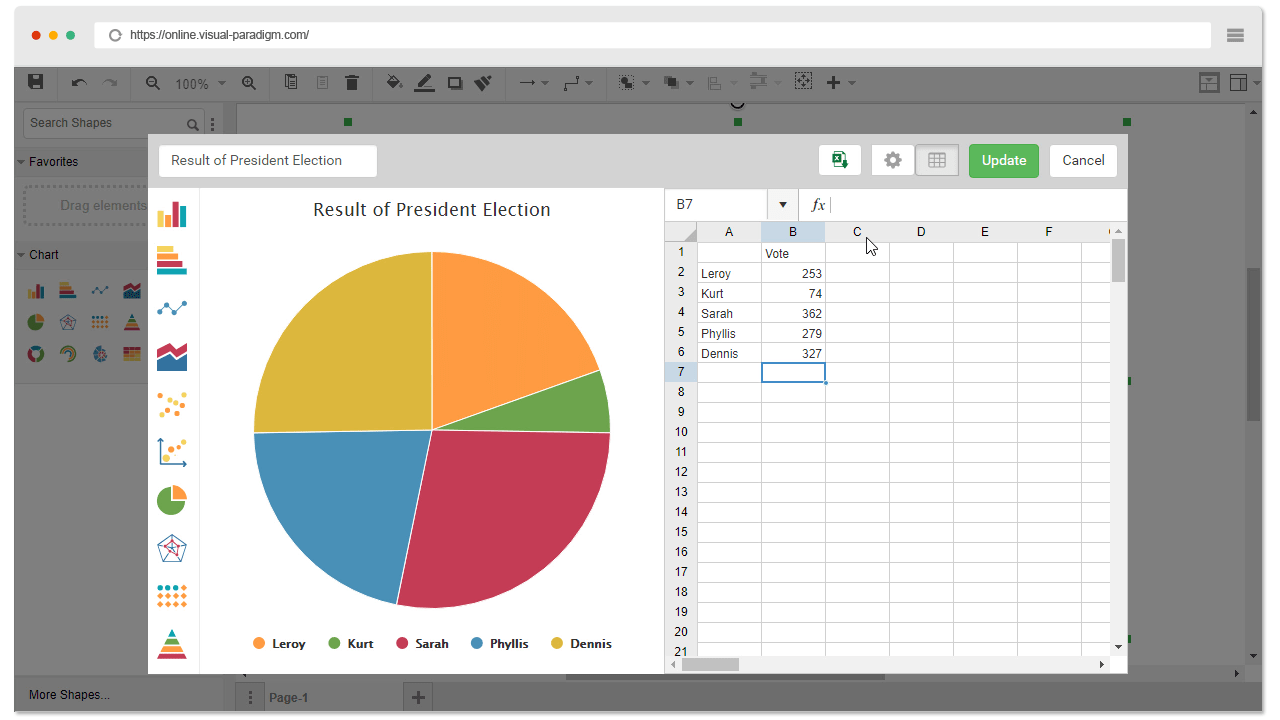Delete selection with the trash icon
Viewport: 1280px width, 720px height.
pyautogui.click(x=352, y=83)
